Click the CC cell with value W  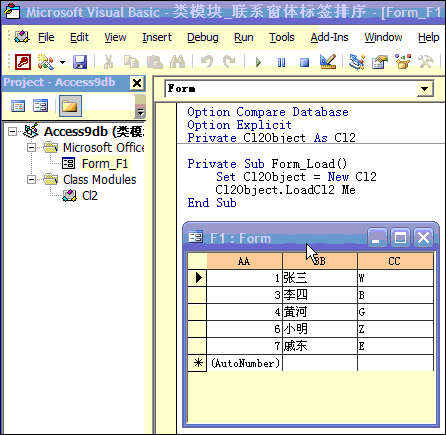pos(395,278)
